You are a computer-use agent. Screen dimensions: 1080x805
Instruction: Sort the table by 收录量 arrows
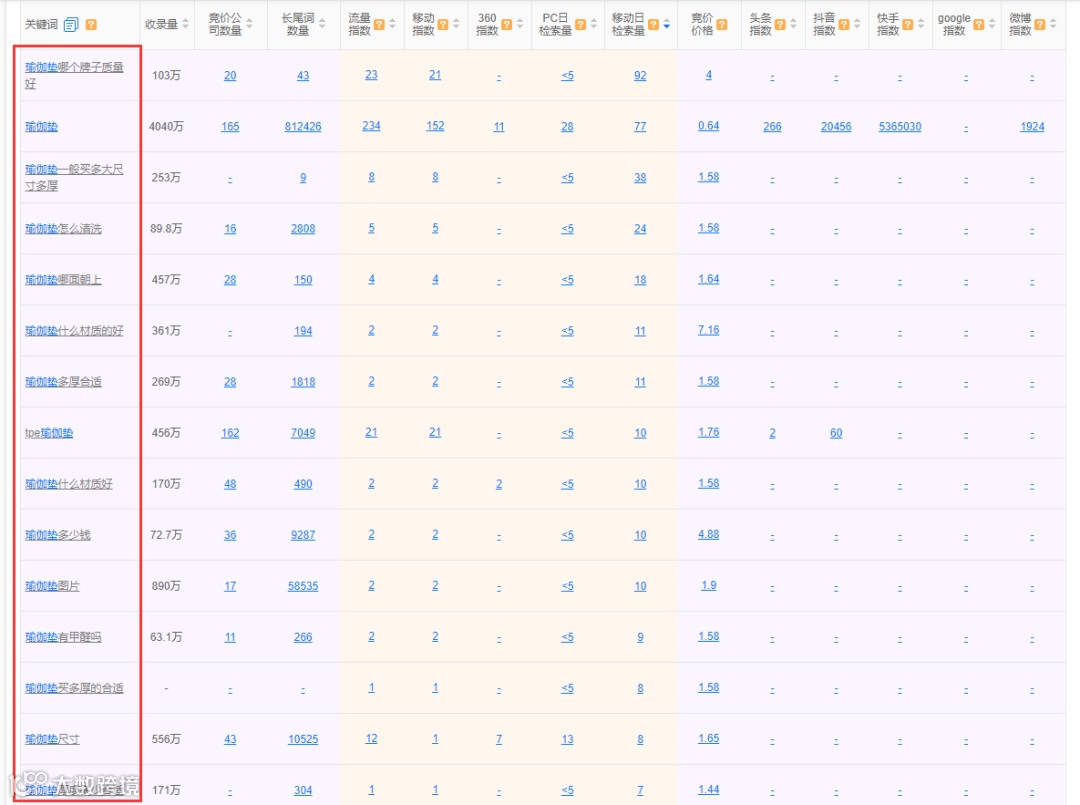point(185,25)
